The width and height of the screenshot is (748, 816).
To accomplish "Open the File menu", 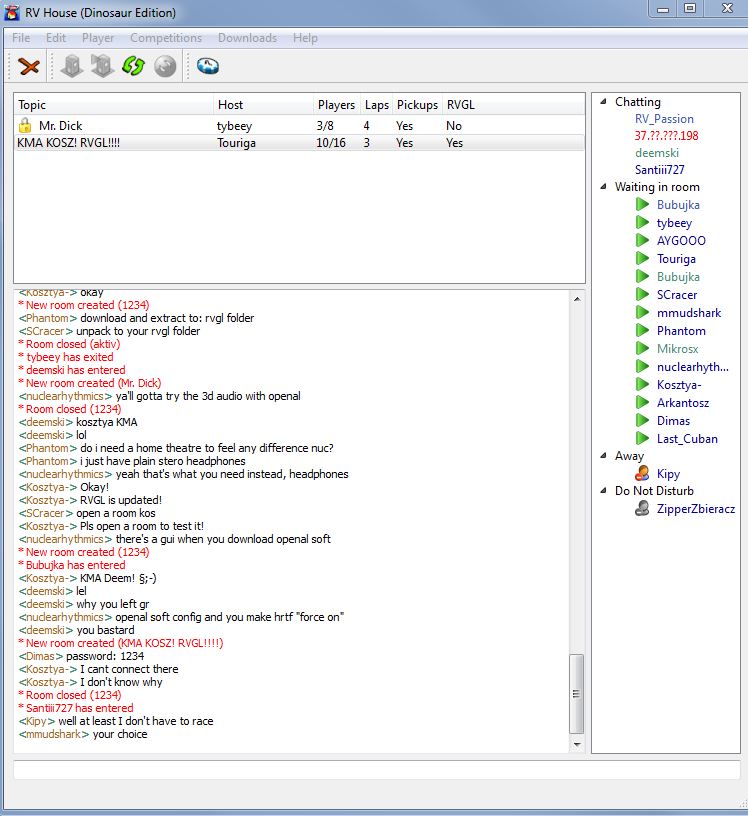I will pos(21,38).
